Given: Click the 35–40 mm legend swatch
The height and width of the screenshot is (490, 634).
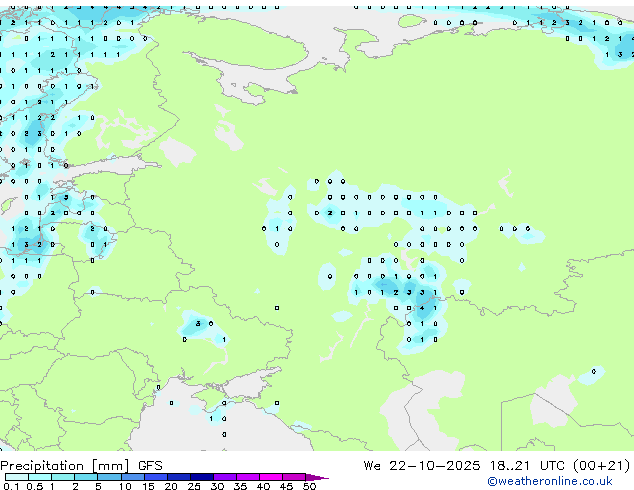Looking at the screenshot, I should click(248, 477).
